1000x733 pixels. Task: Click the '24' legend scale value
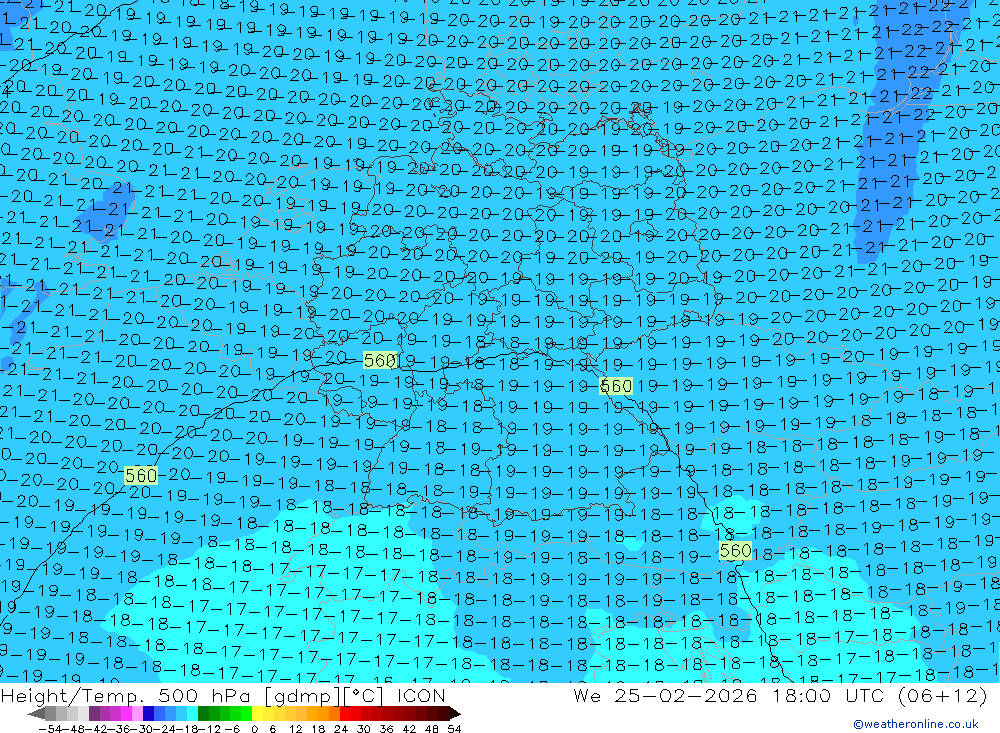click(341, 729)
